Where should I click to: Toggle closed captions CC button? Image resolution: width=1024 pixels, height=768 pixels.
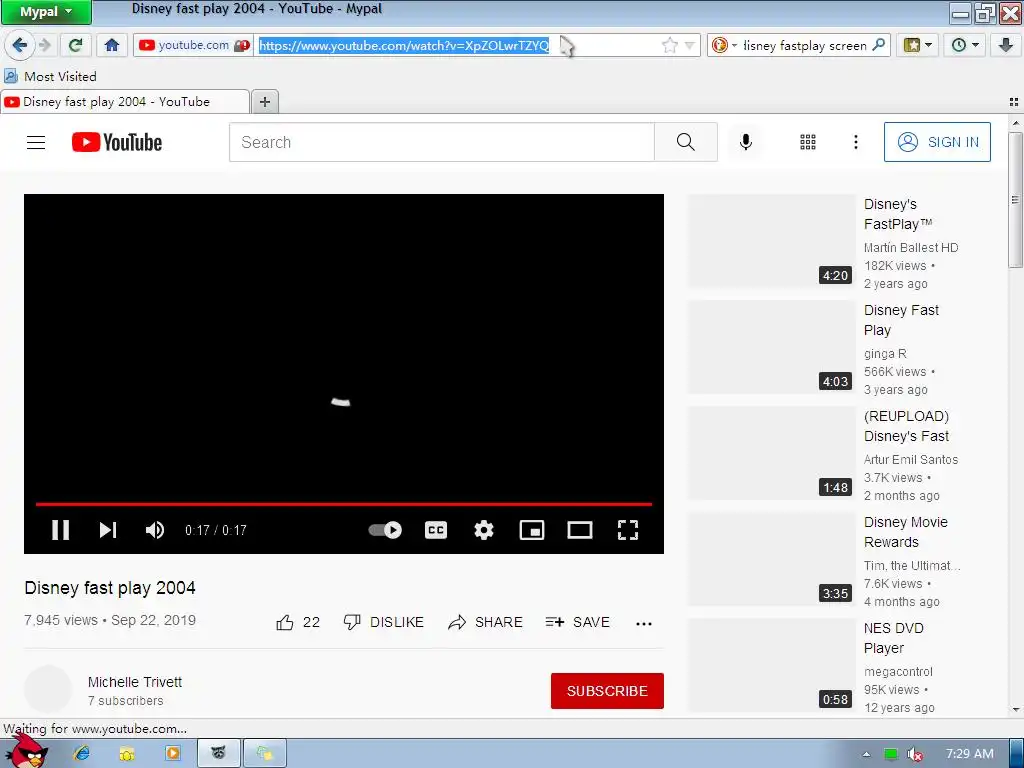[436, 530]
